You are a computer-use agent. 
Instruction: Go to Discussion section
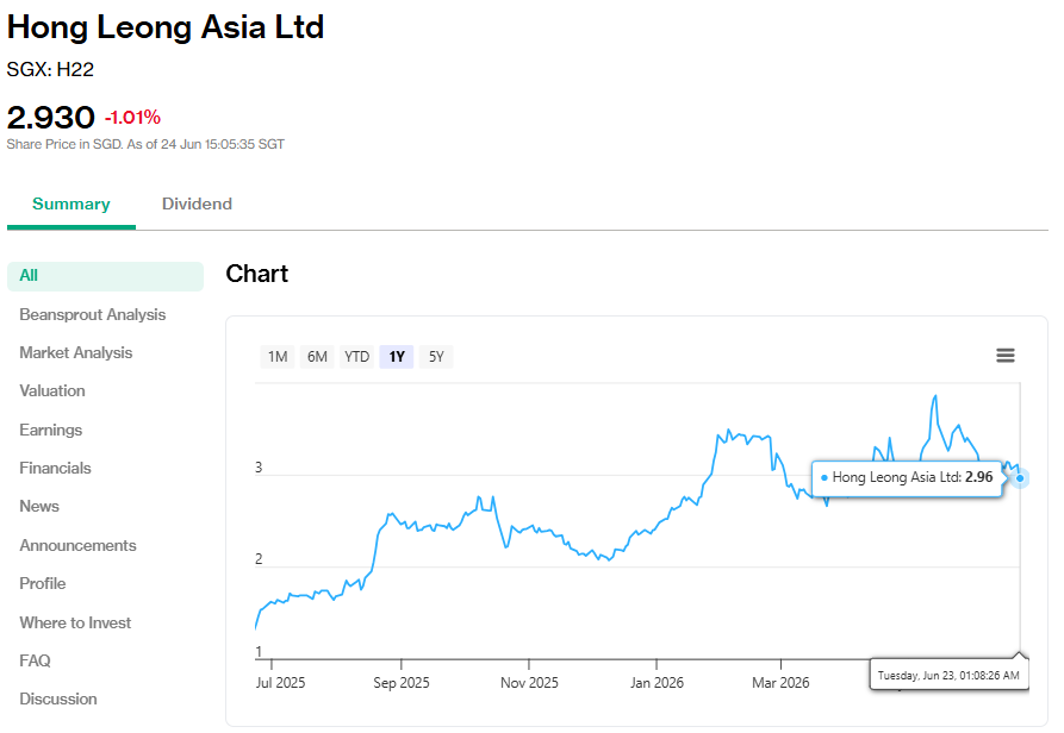pyautogui.click(x=58, y=699)
